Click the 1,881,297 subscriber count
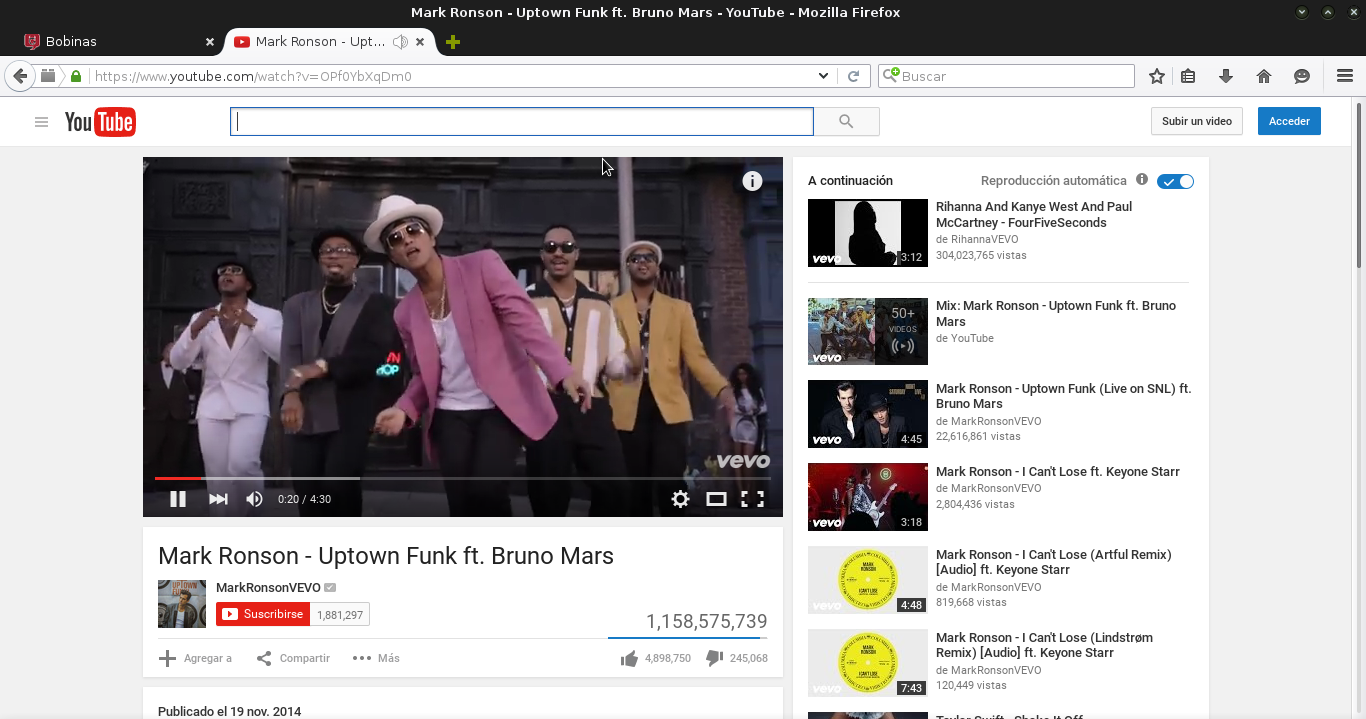Viewport: 1366px width, 719px height. click(340, 615)
